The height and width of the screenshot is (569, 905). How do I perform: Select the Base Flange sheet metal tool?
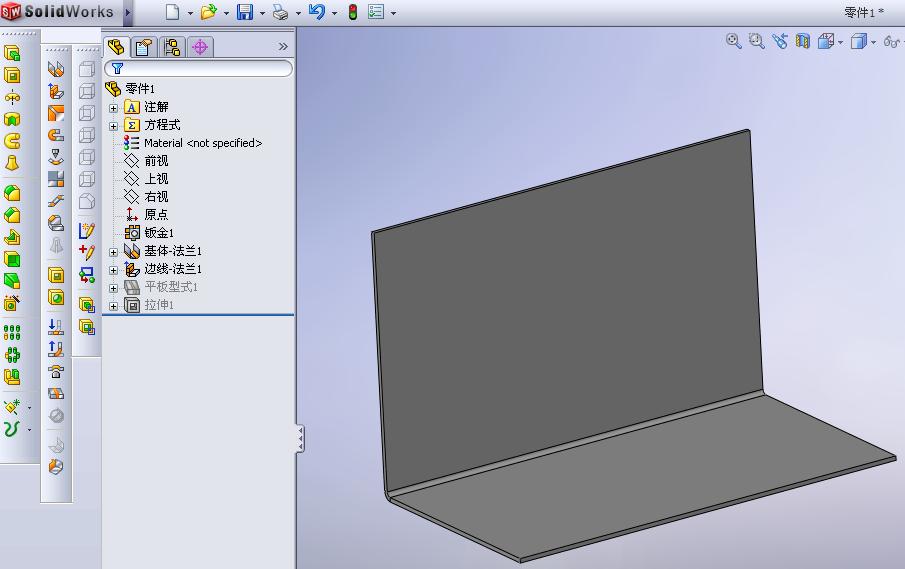56,69
